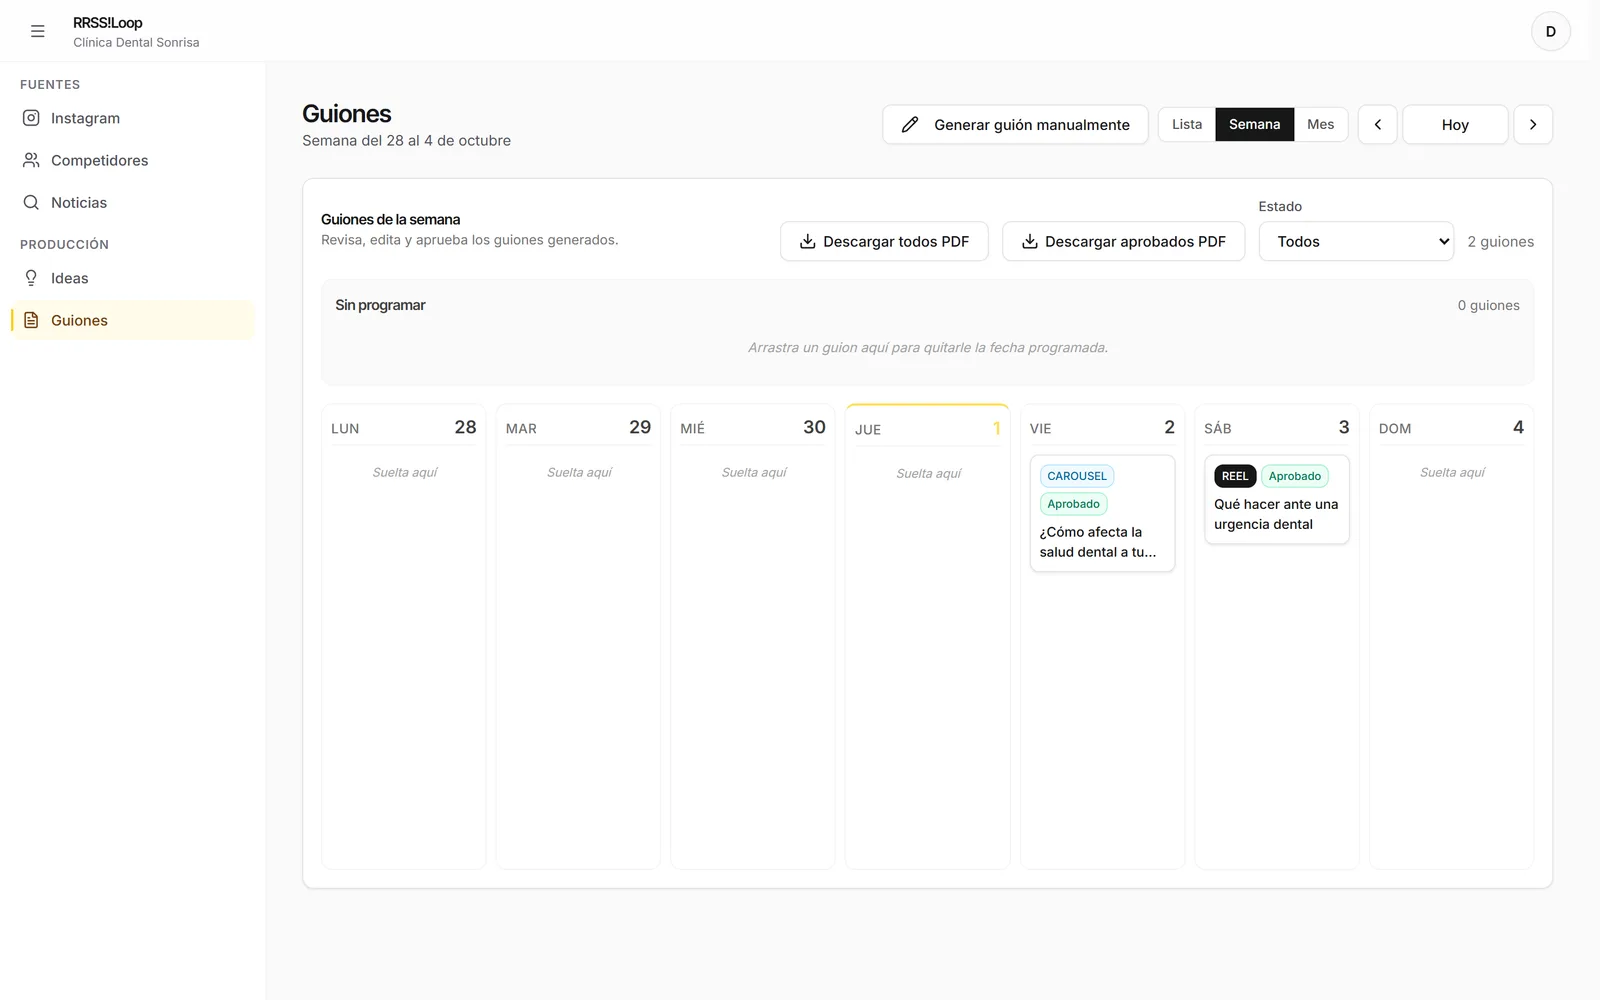Image resolution: width=1600 pixels, height=1000 pixels.
Task: Open Instagram in the sidebar
Action: tap(132, 118)
